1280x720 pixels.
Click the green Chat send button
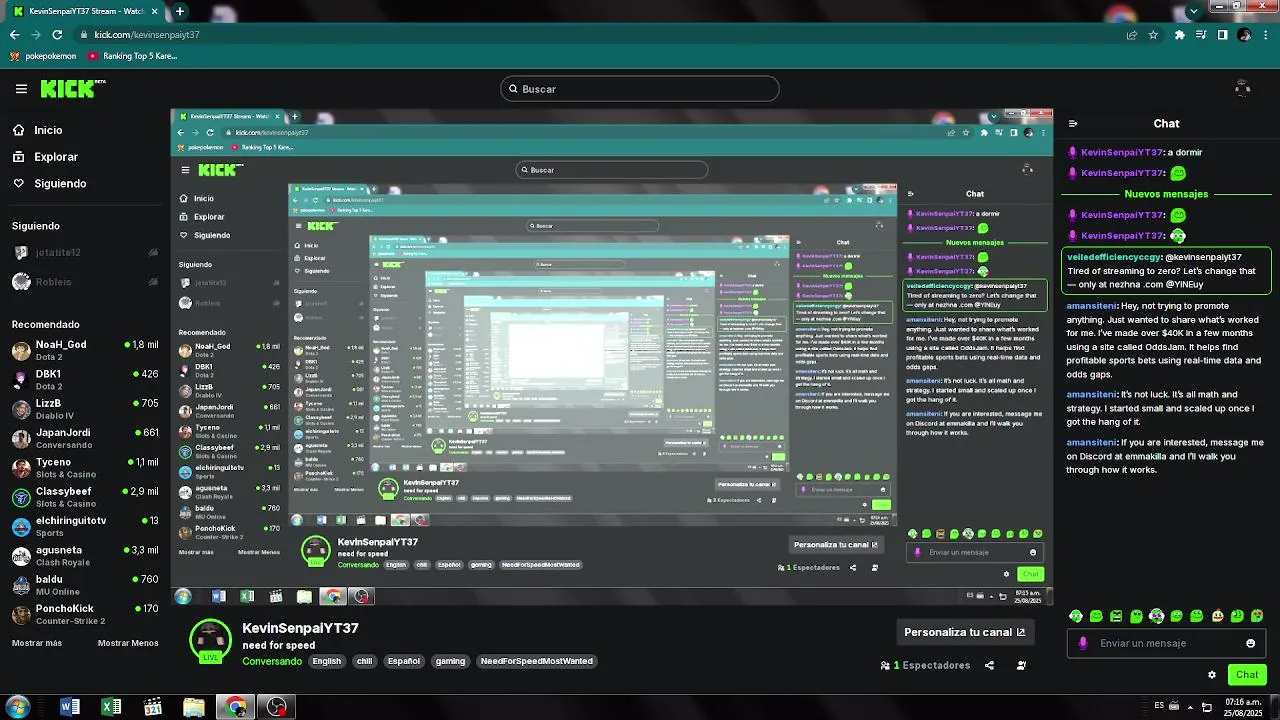pos(1247,675)
